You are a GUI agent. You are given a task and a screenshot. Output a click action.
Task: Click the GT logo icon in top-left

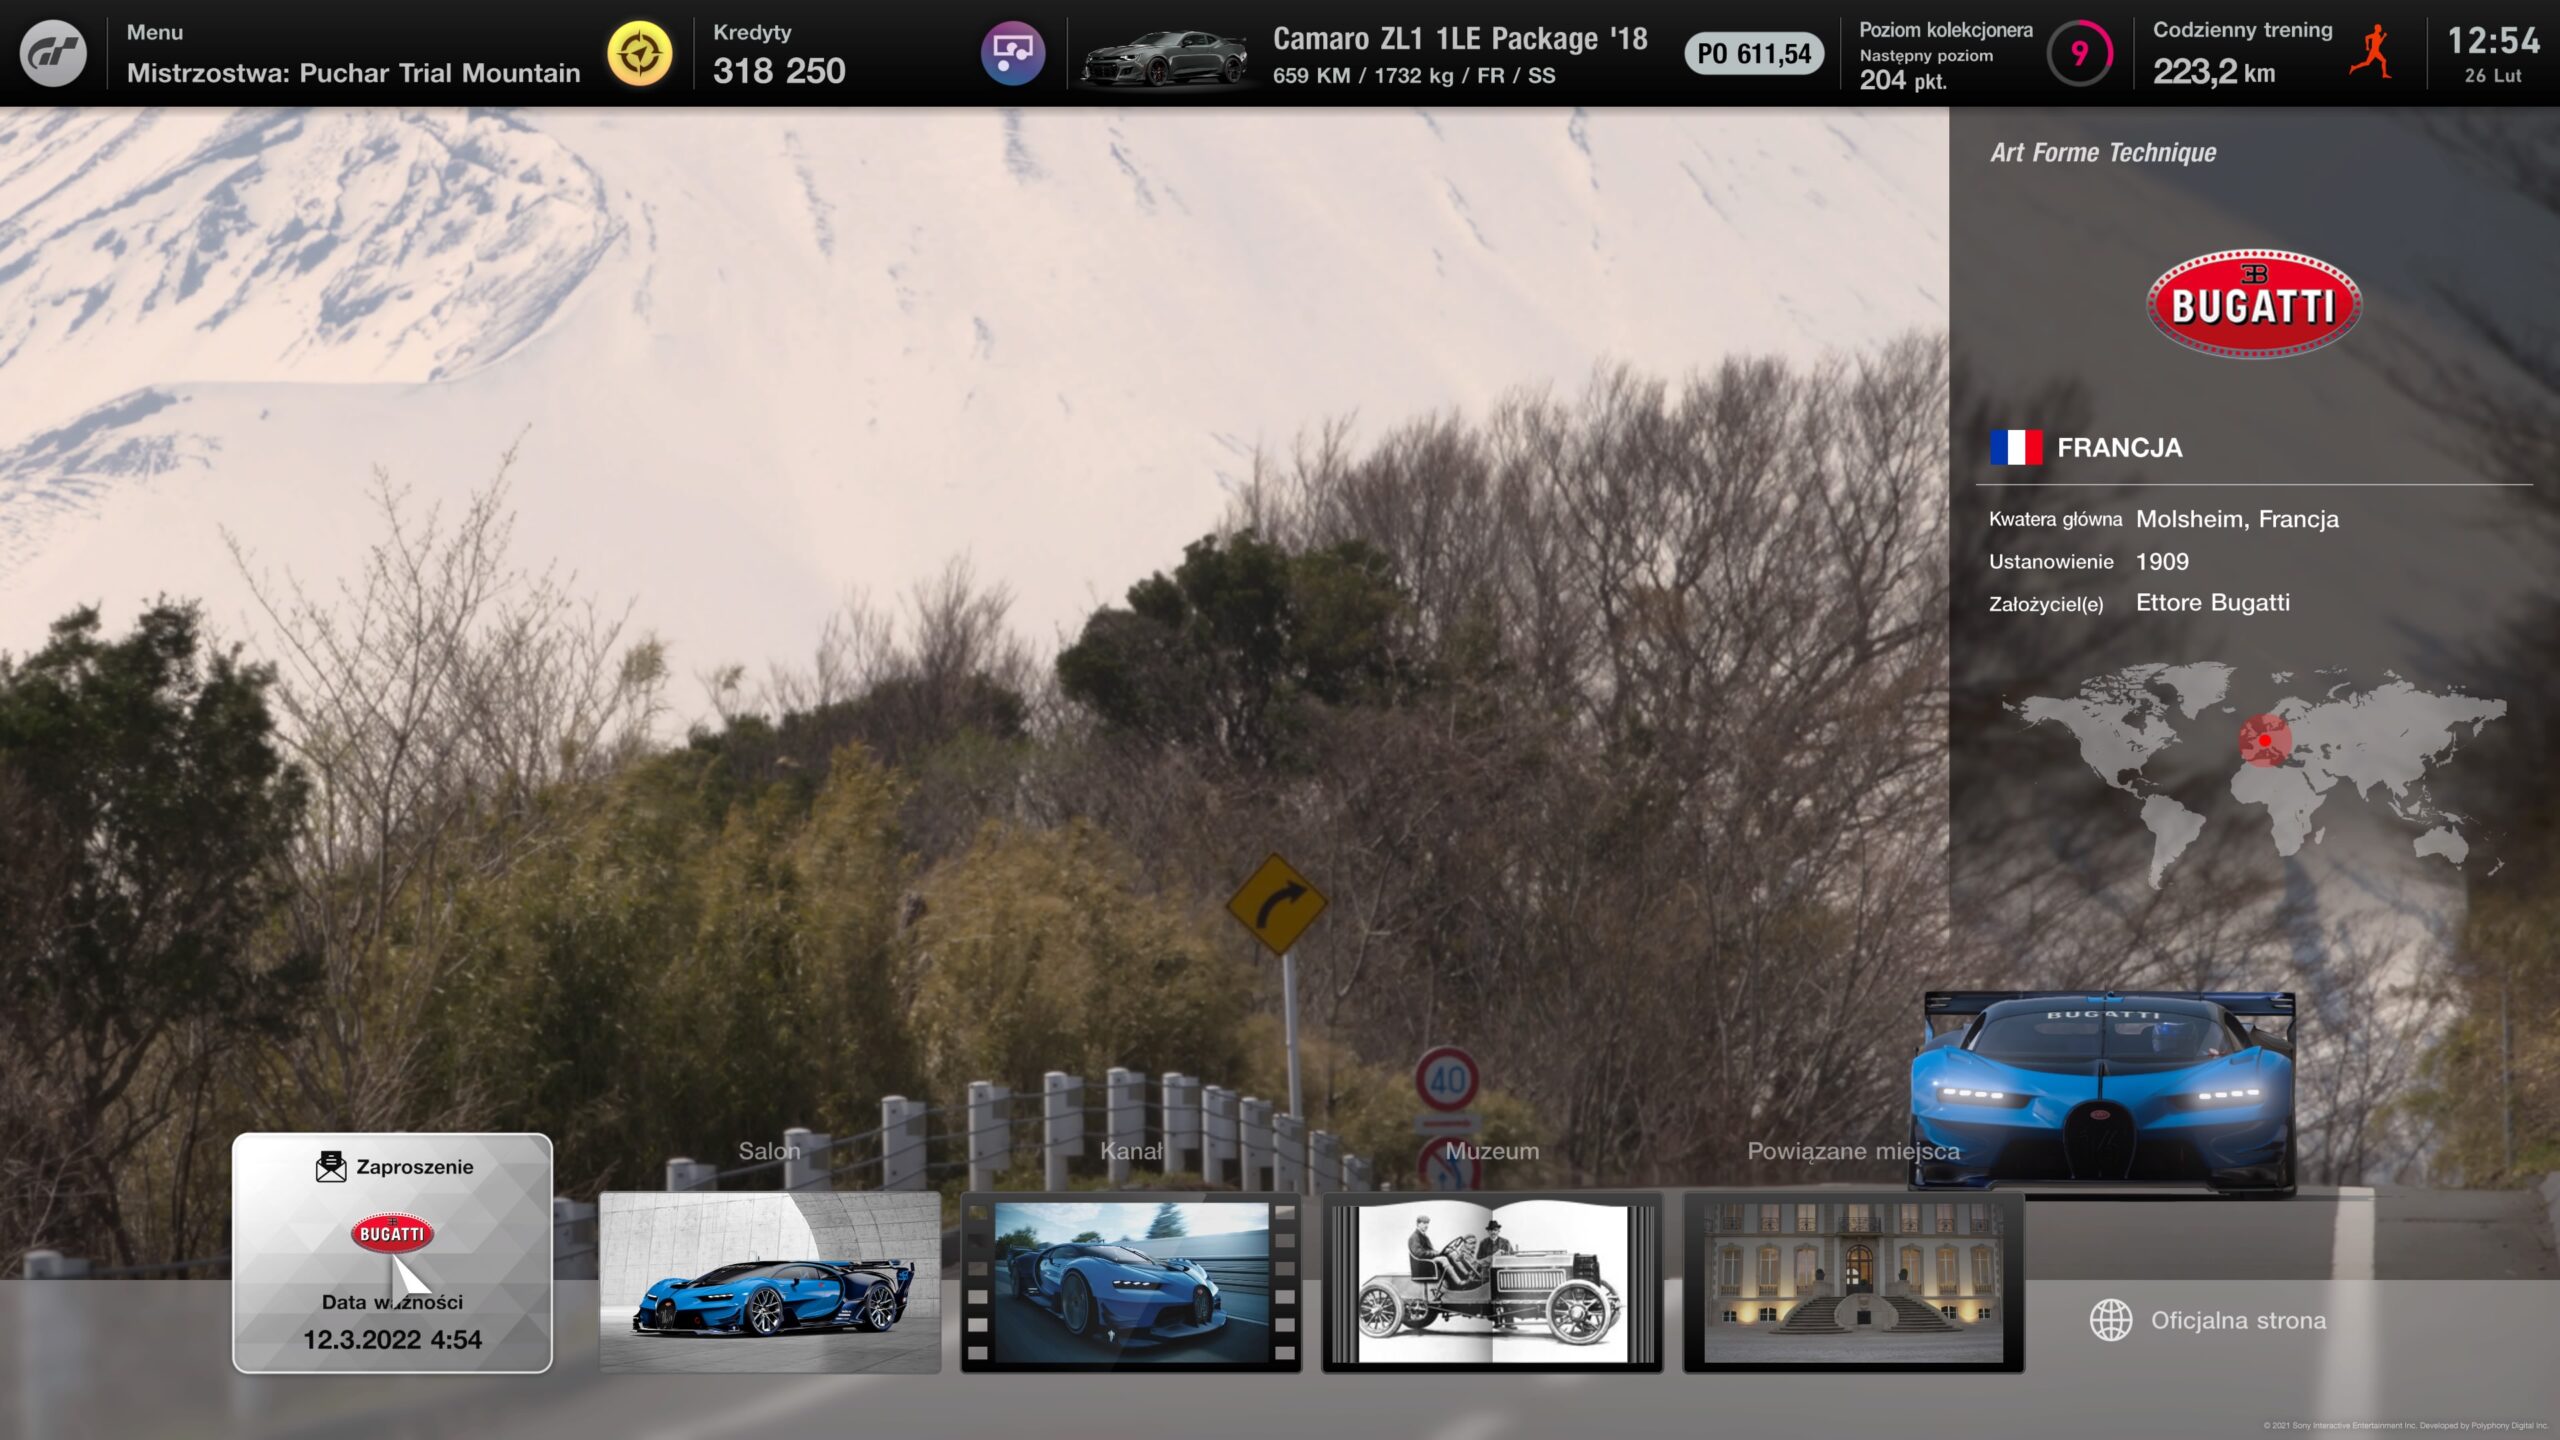(x=54, y=53)
